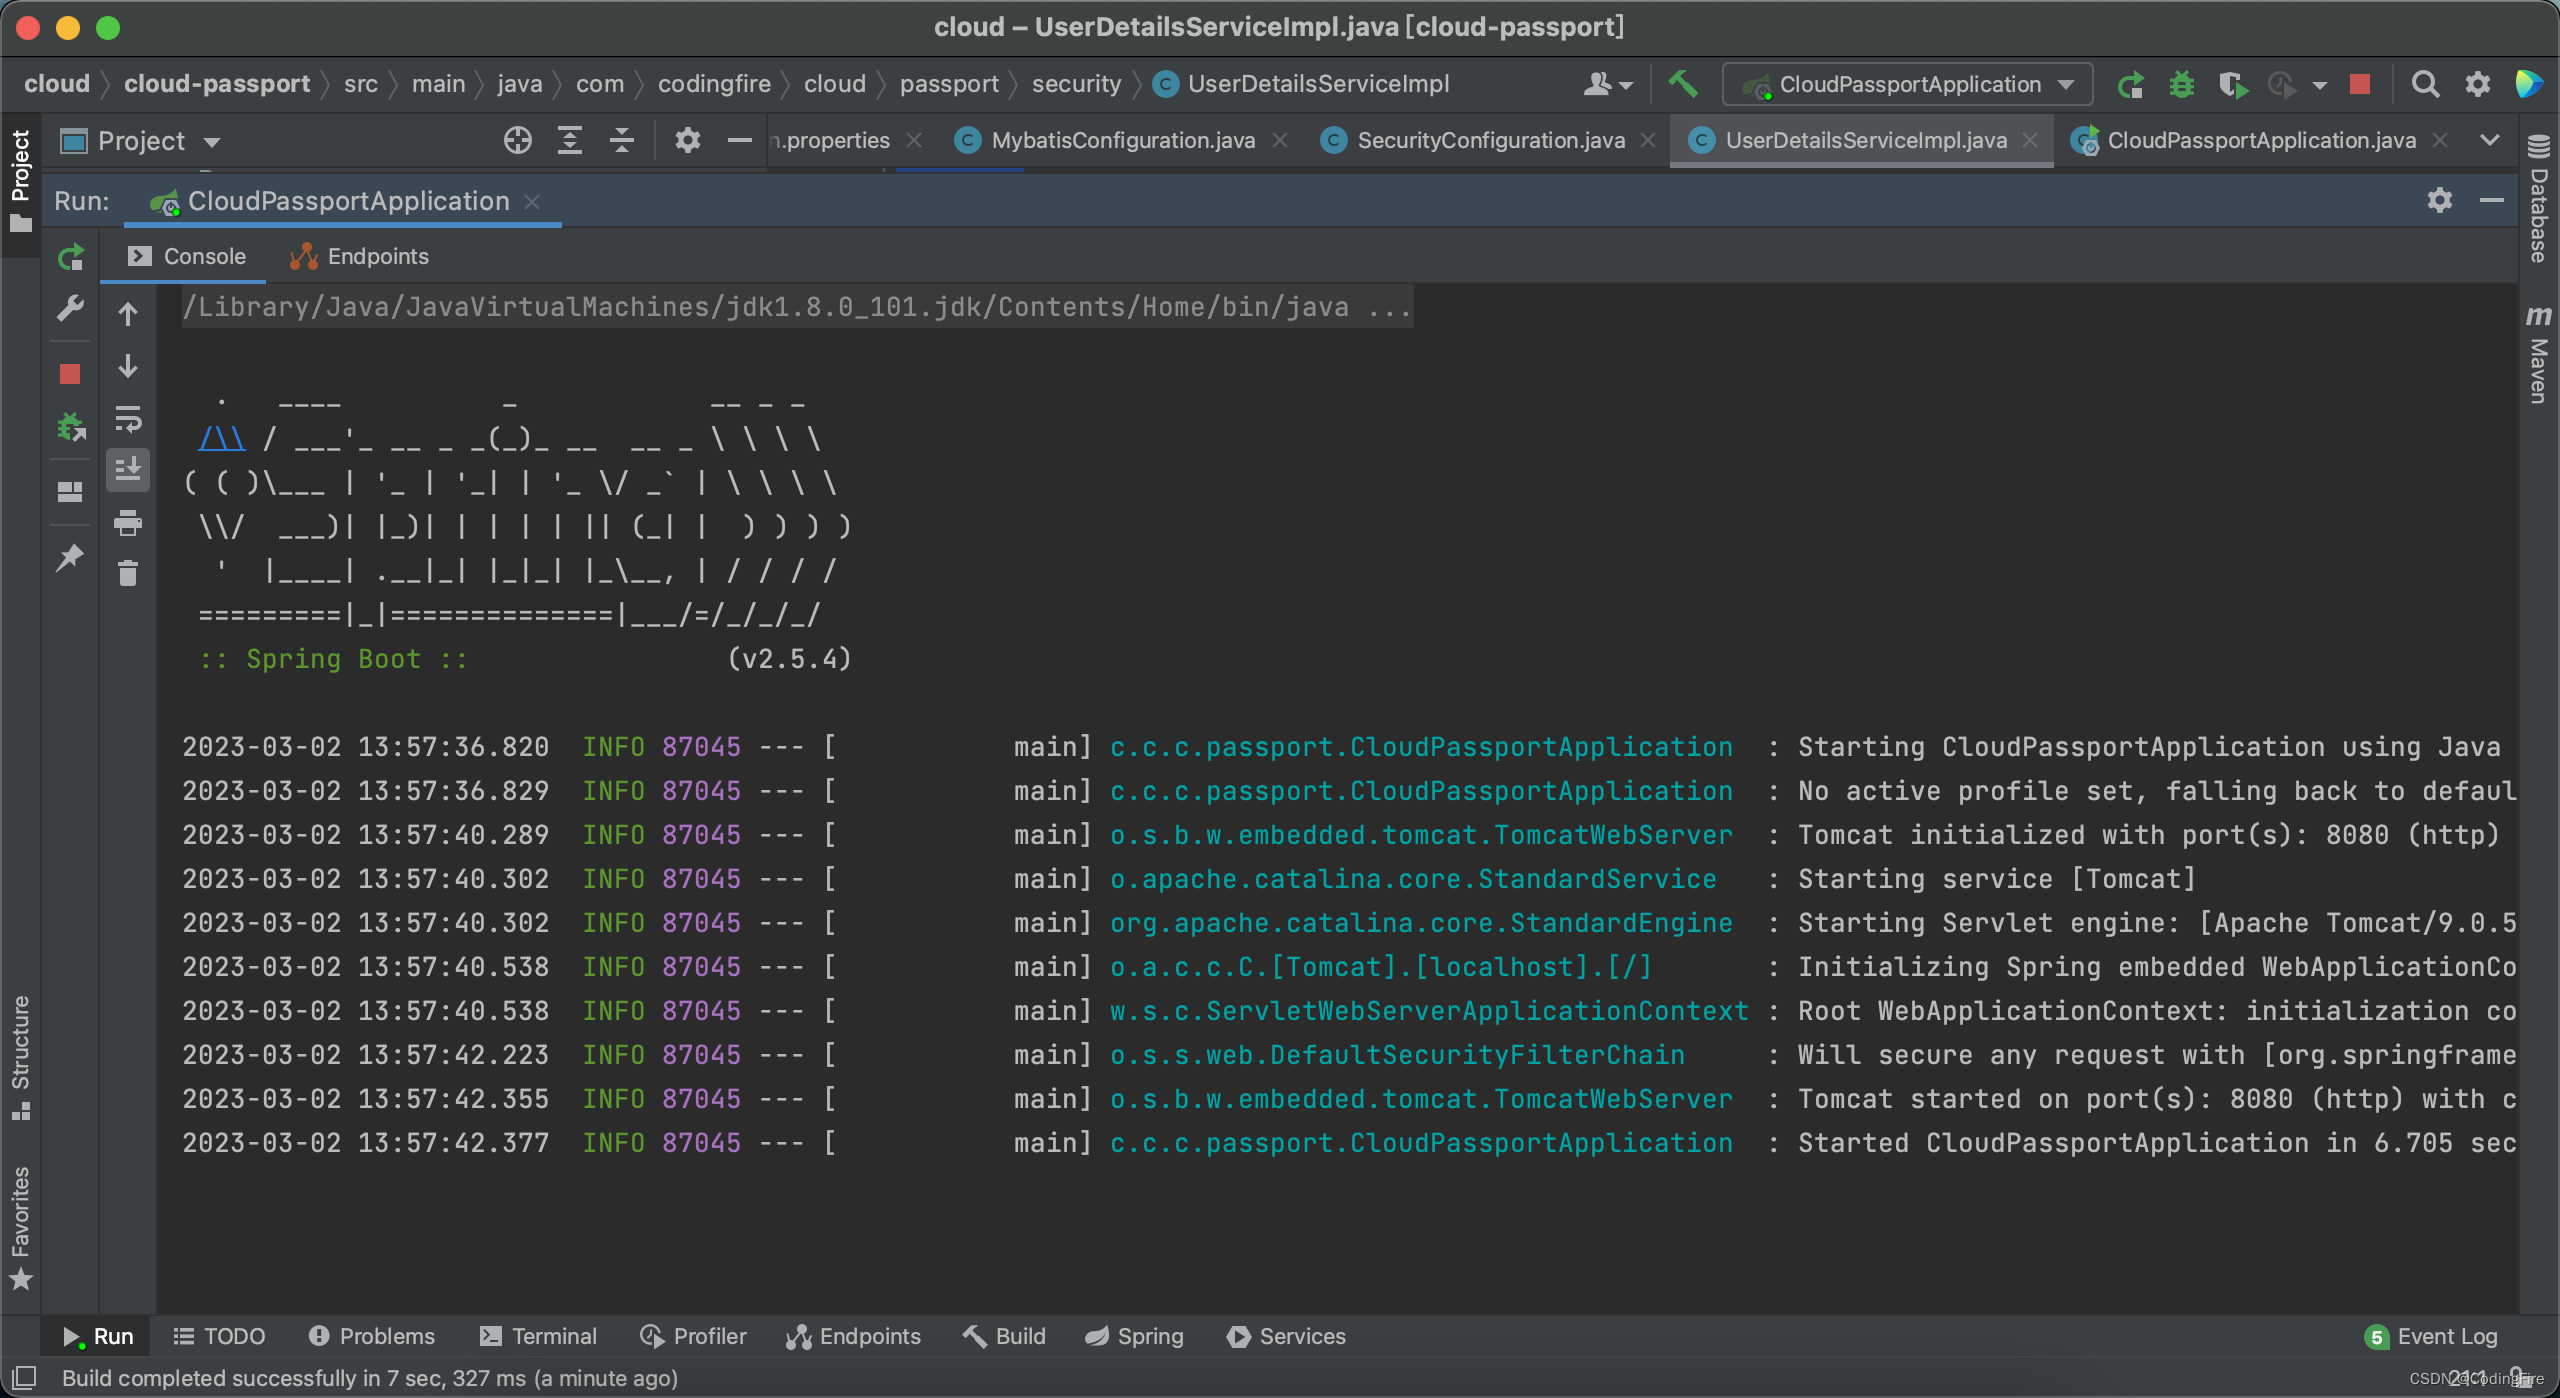Toggle Scroll to End in the console
Image resolution: width=2560 pixels, height=1398 pixels.
tap(128, 468)
